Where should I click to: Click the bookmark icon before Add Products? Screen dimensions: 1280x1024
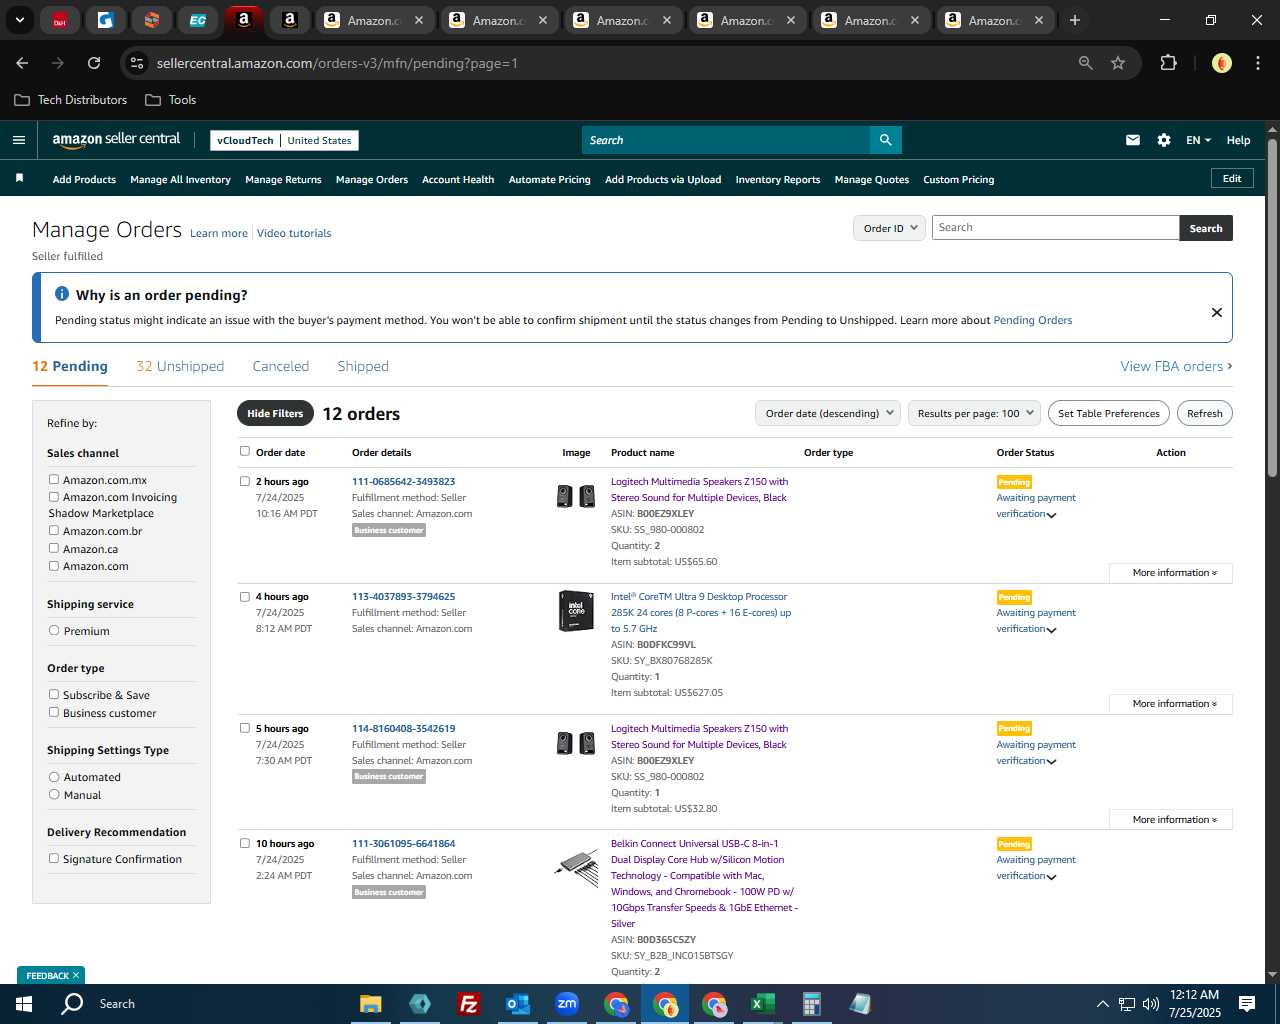(19, 178)
